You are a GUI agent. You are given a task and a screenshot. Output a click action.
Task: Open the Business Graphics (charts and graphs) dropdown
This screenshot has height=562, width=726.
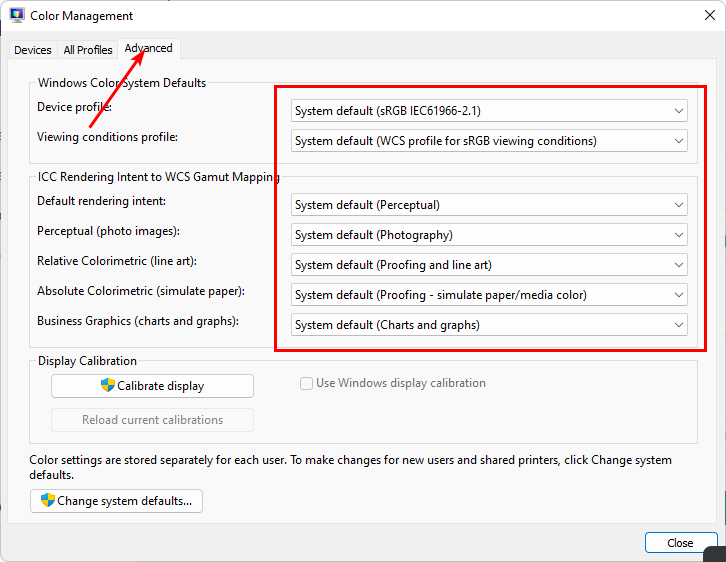click(489, 325)
